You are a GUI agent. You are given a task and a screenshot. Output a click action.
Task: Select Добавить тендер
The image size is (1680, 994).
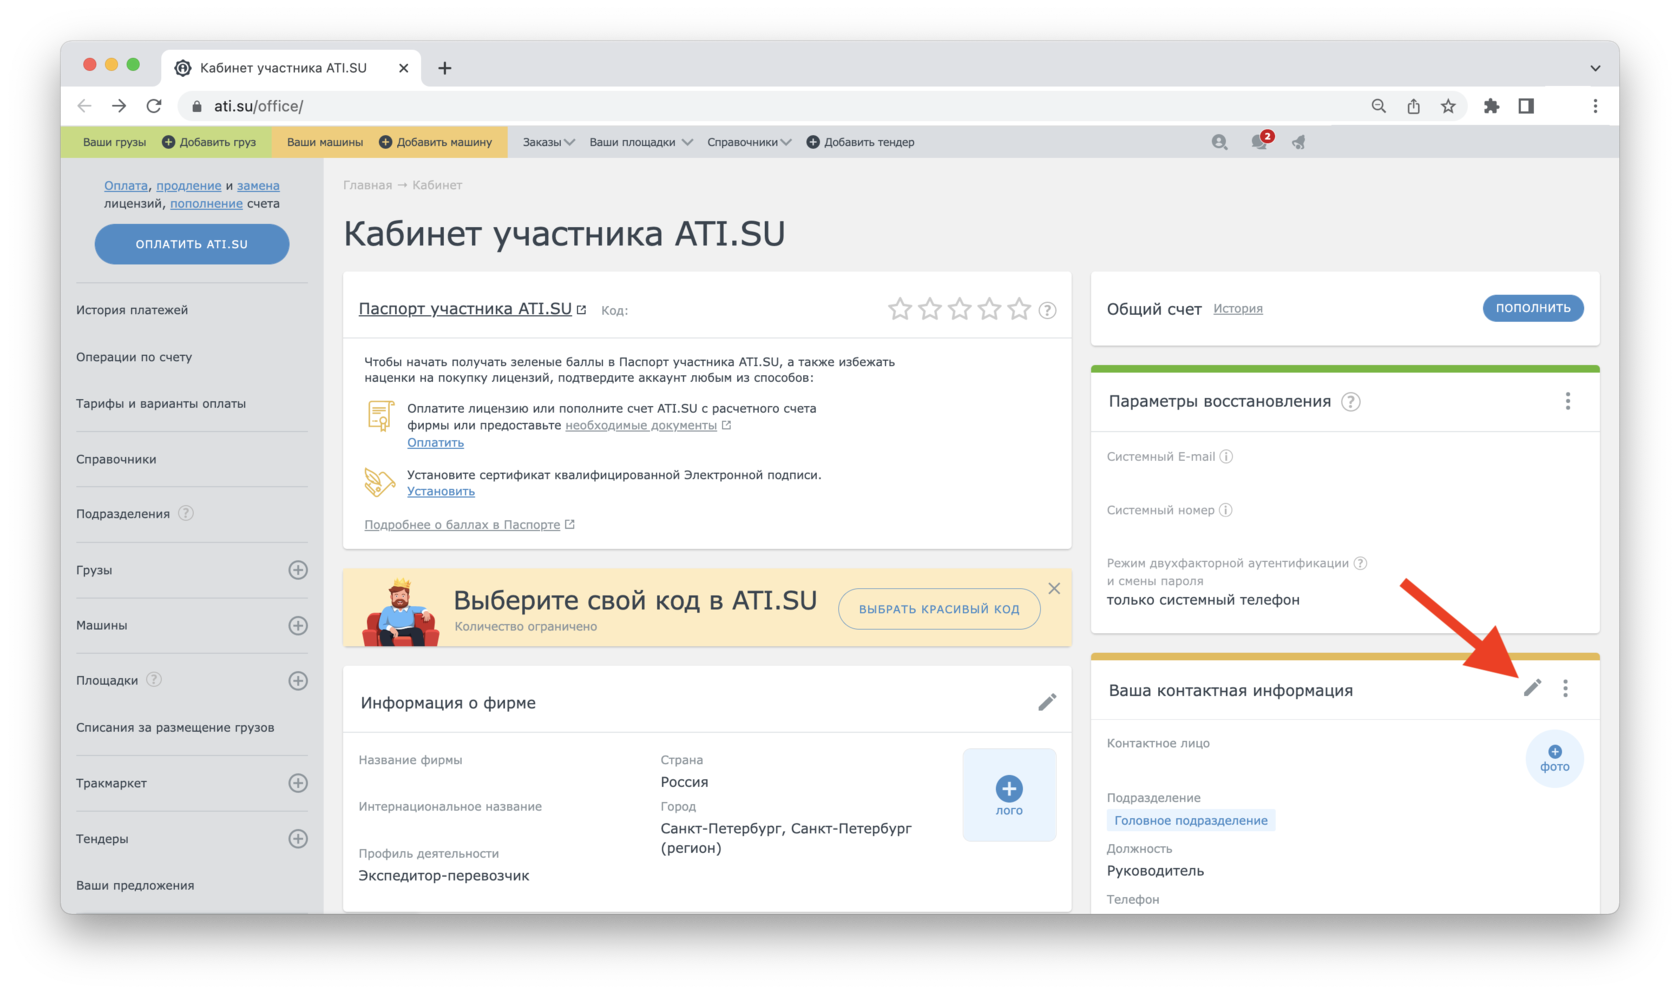[861, 142]
